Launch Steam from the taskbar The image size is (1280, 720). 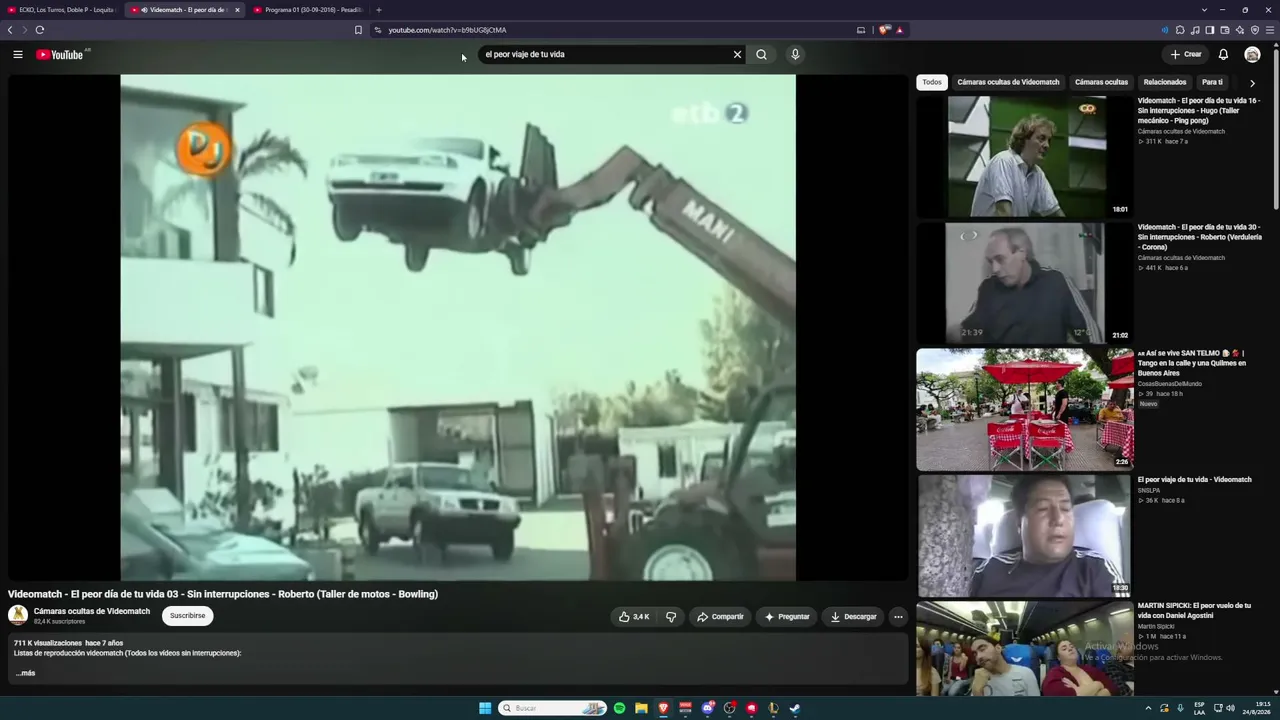tap(795, 708)
